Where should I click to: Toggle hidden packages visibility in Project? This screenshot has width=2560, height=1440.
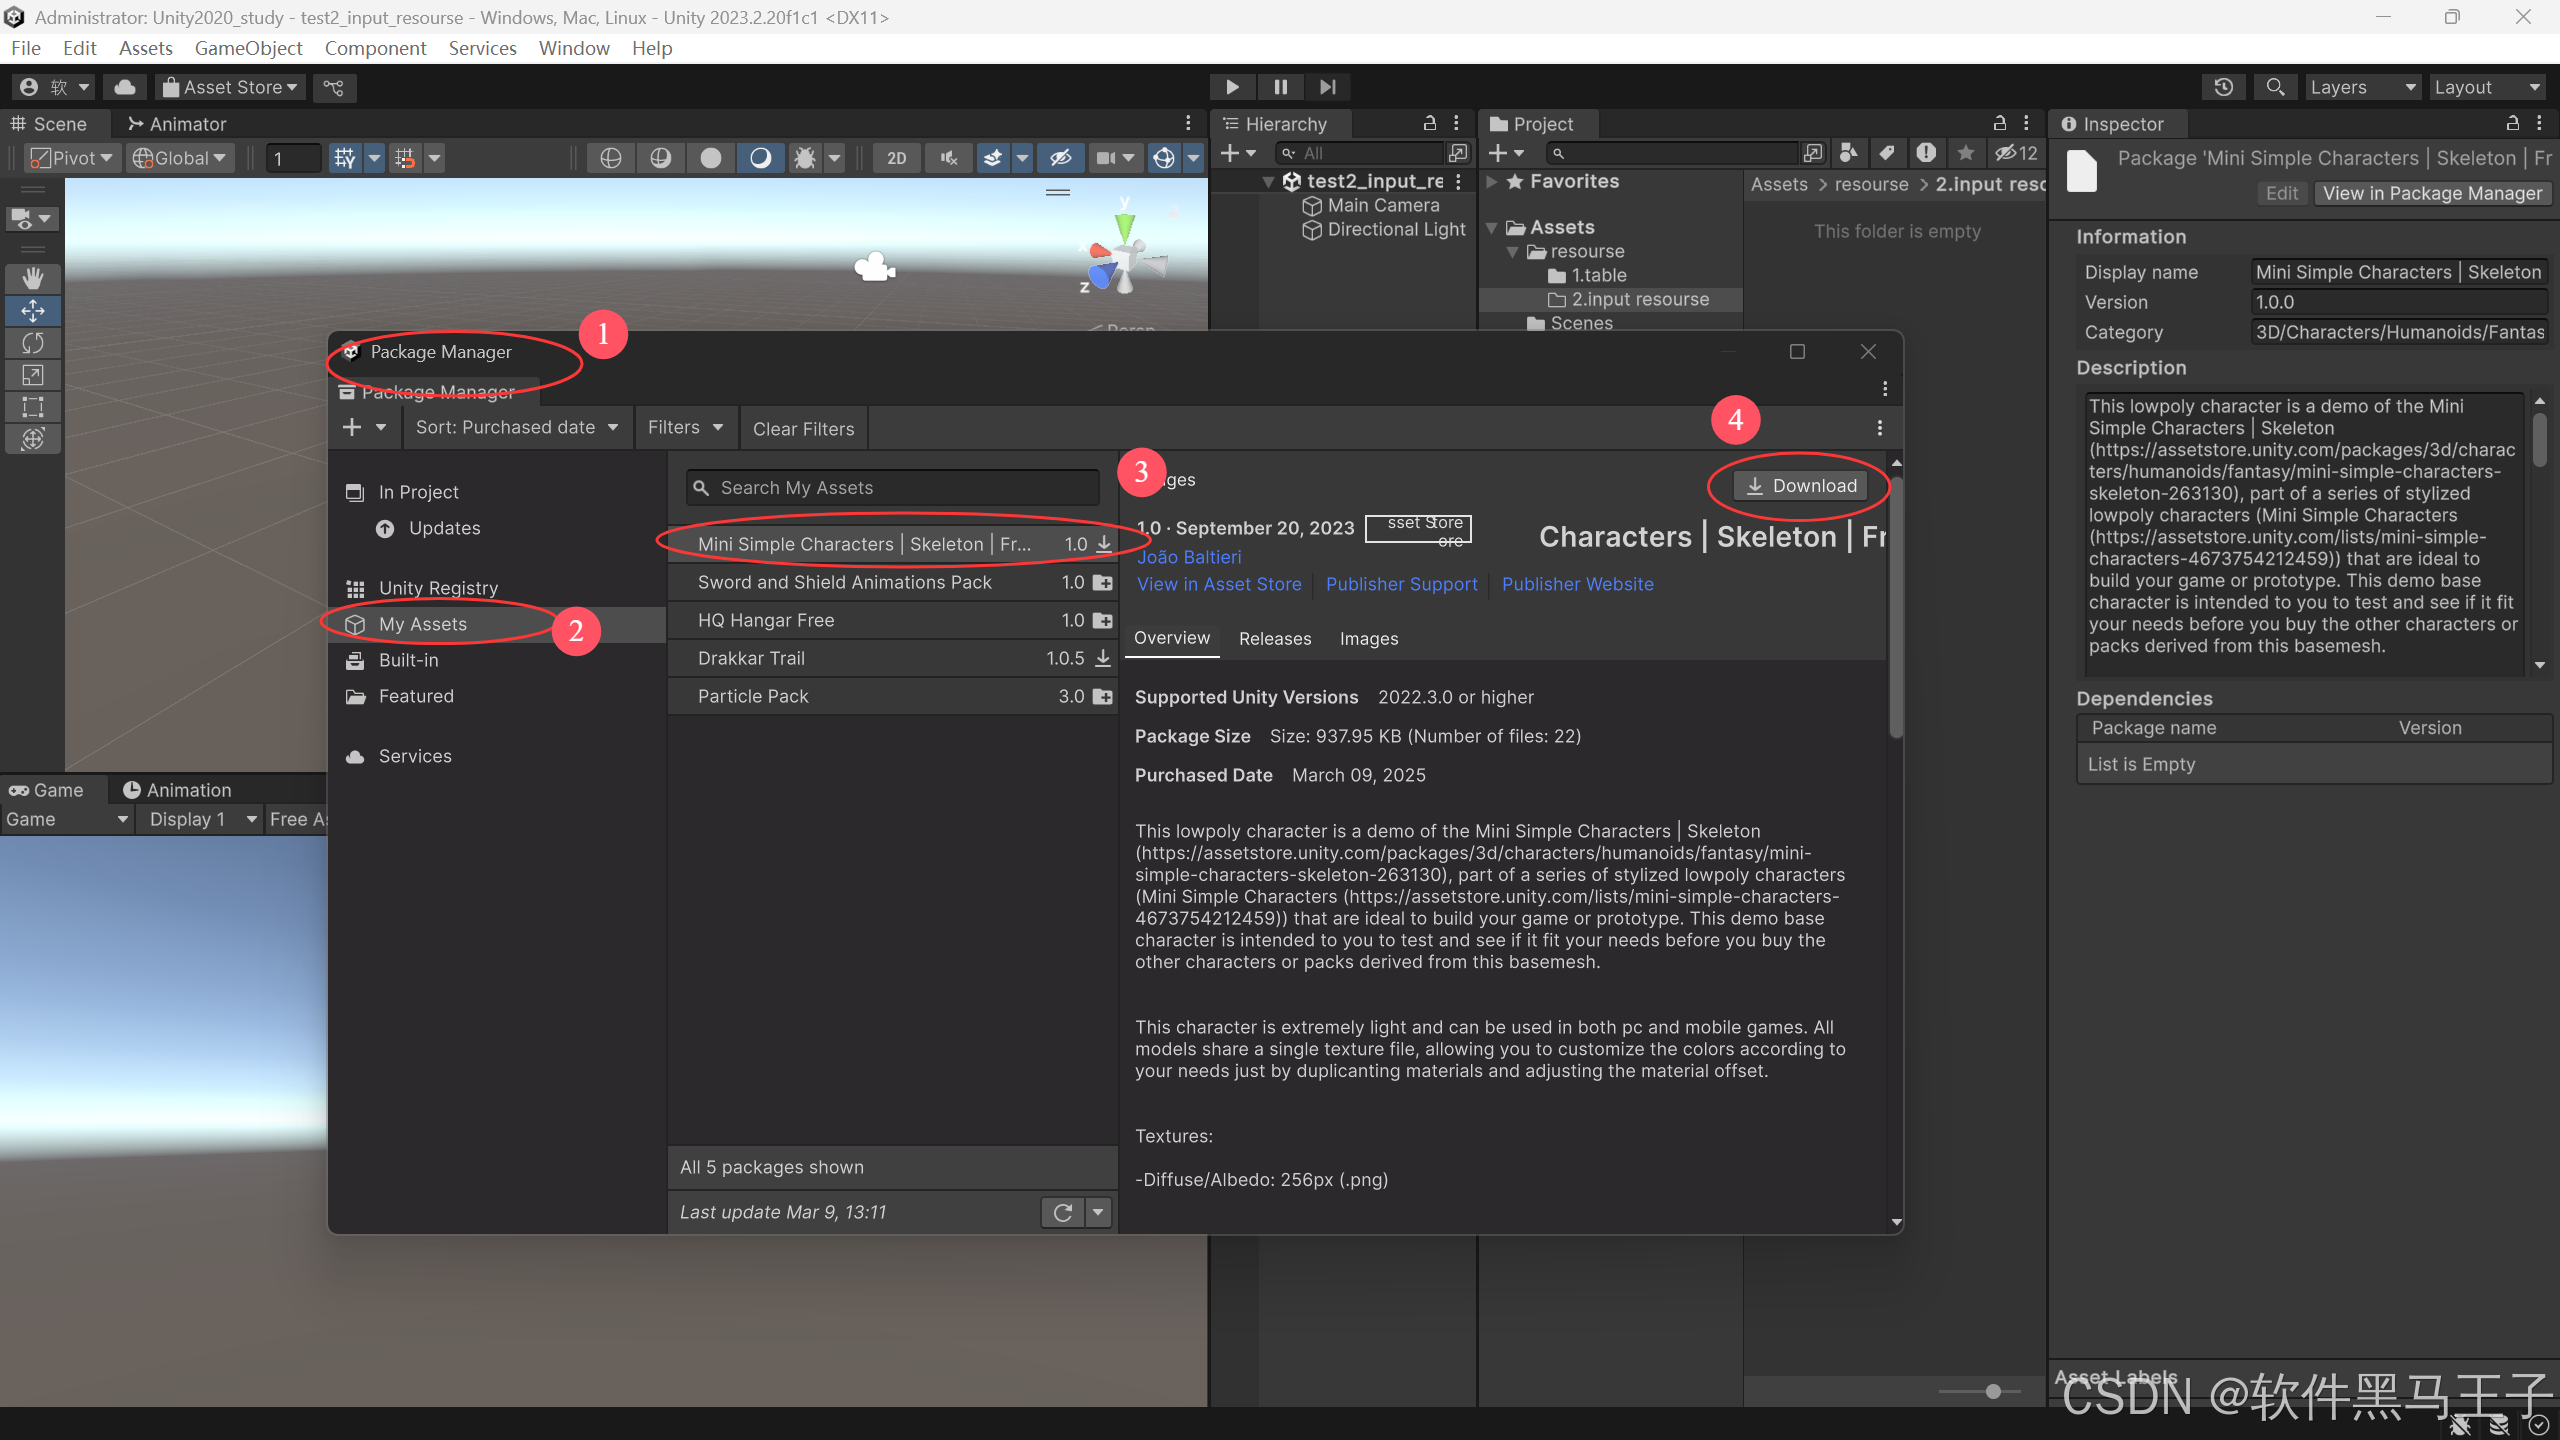coord(2016,153)
